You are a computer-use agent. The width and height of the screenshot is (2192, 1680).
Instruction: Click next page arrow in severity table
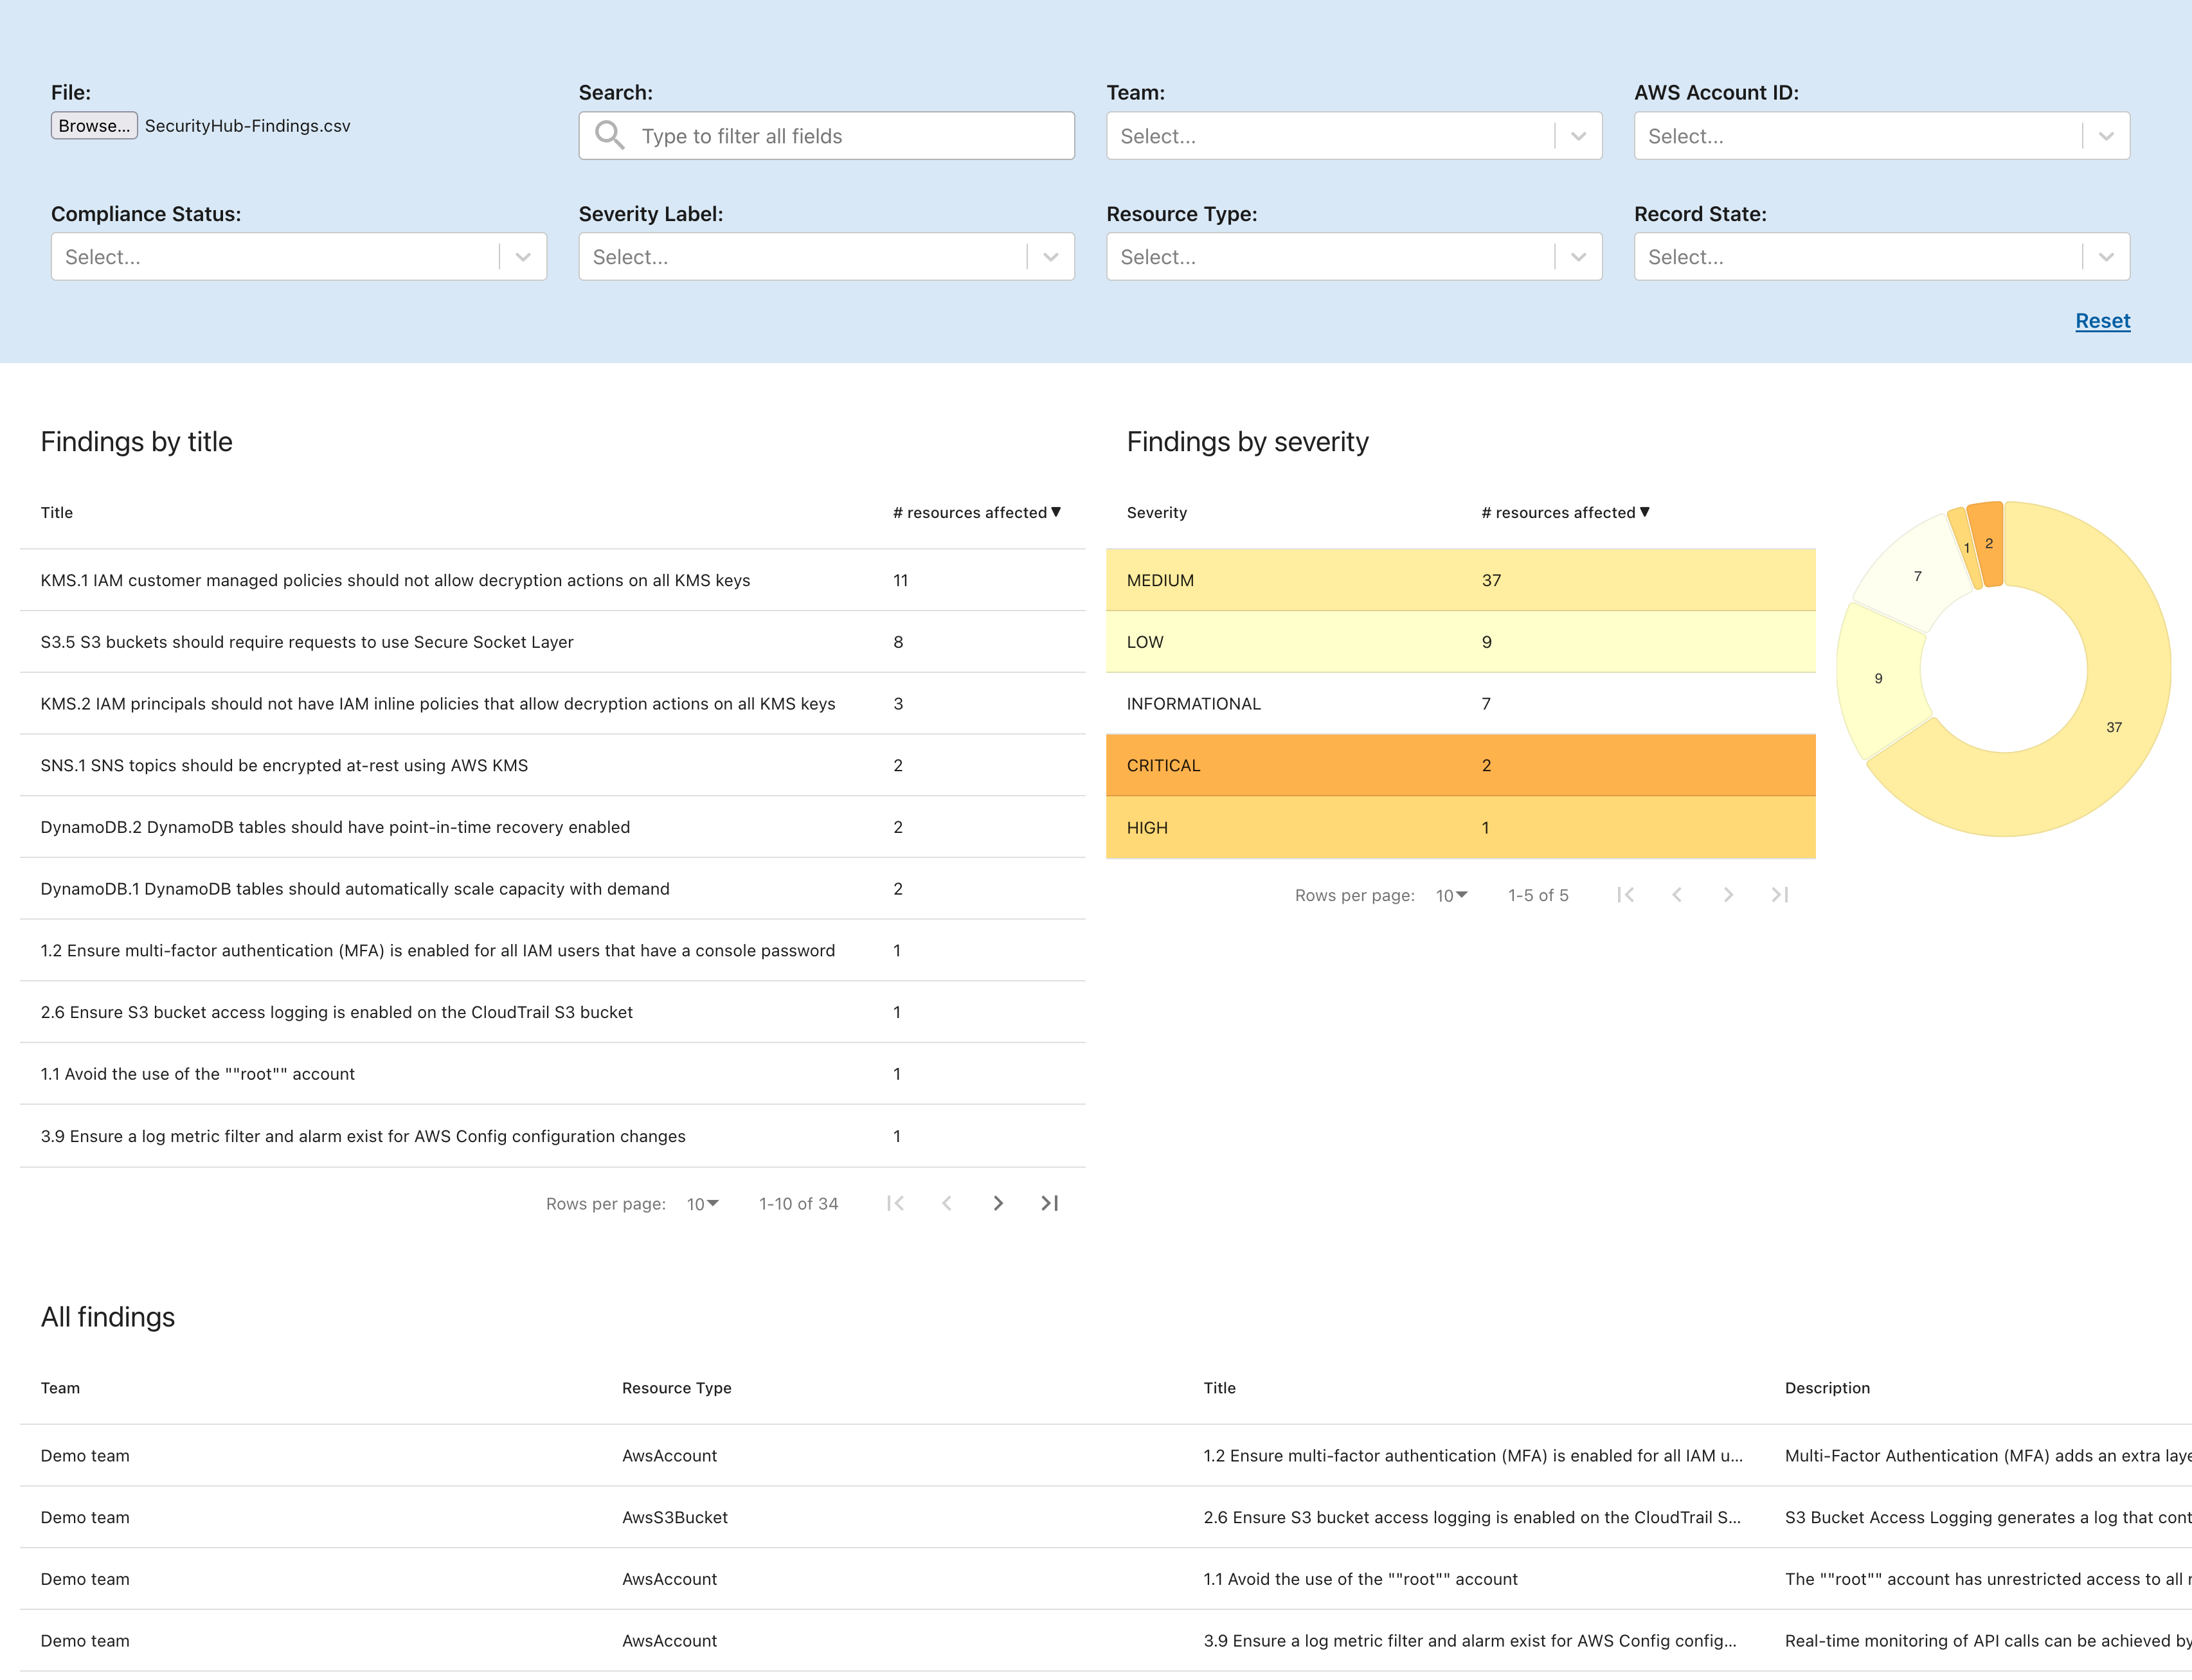pyautogui.click(x=1728, y=895)
